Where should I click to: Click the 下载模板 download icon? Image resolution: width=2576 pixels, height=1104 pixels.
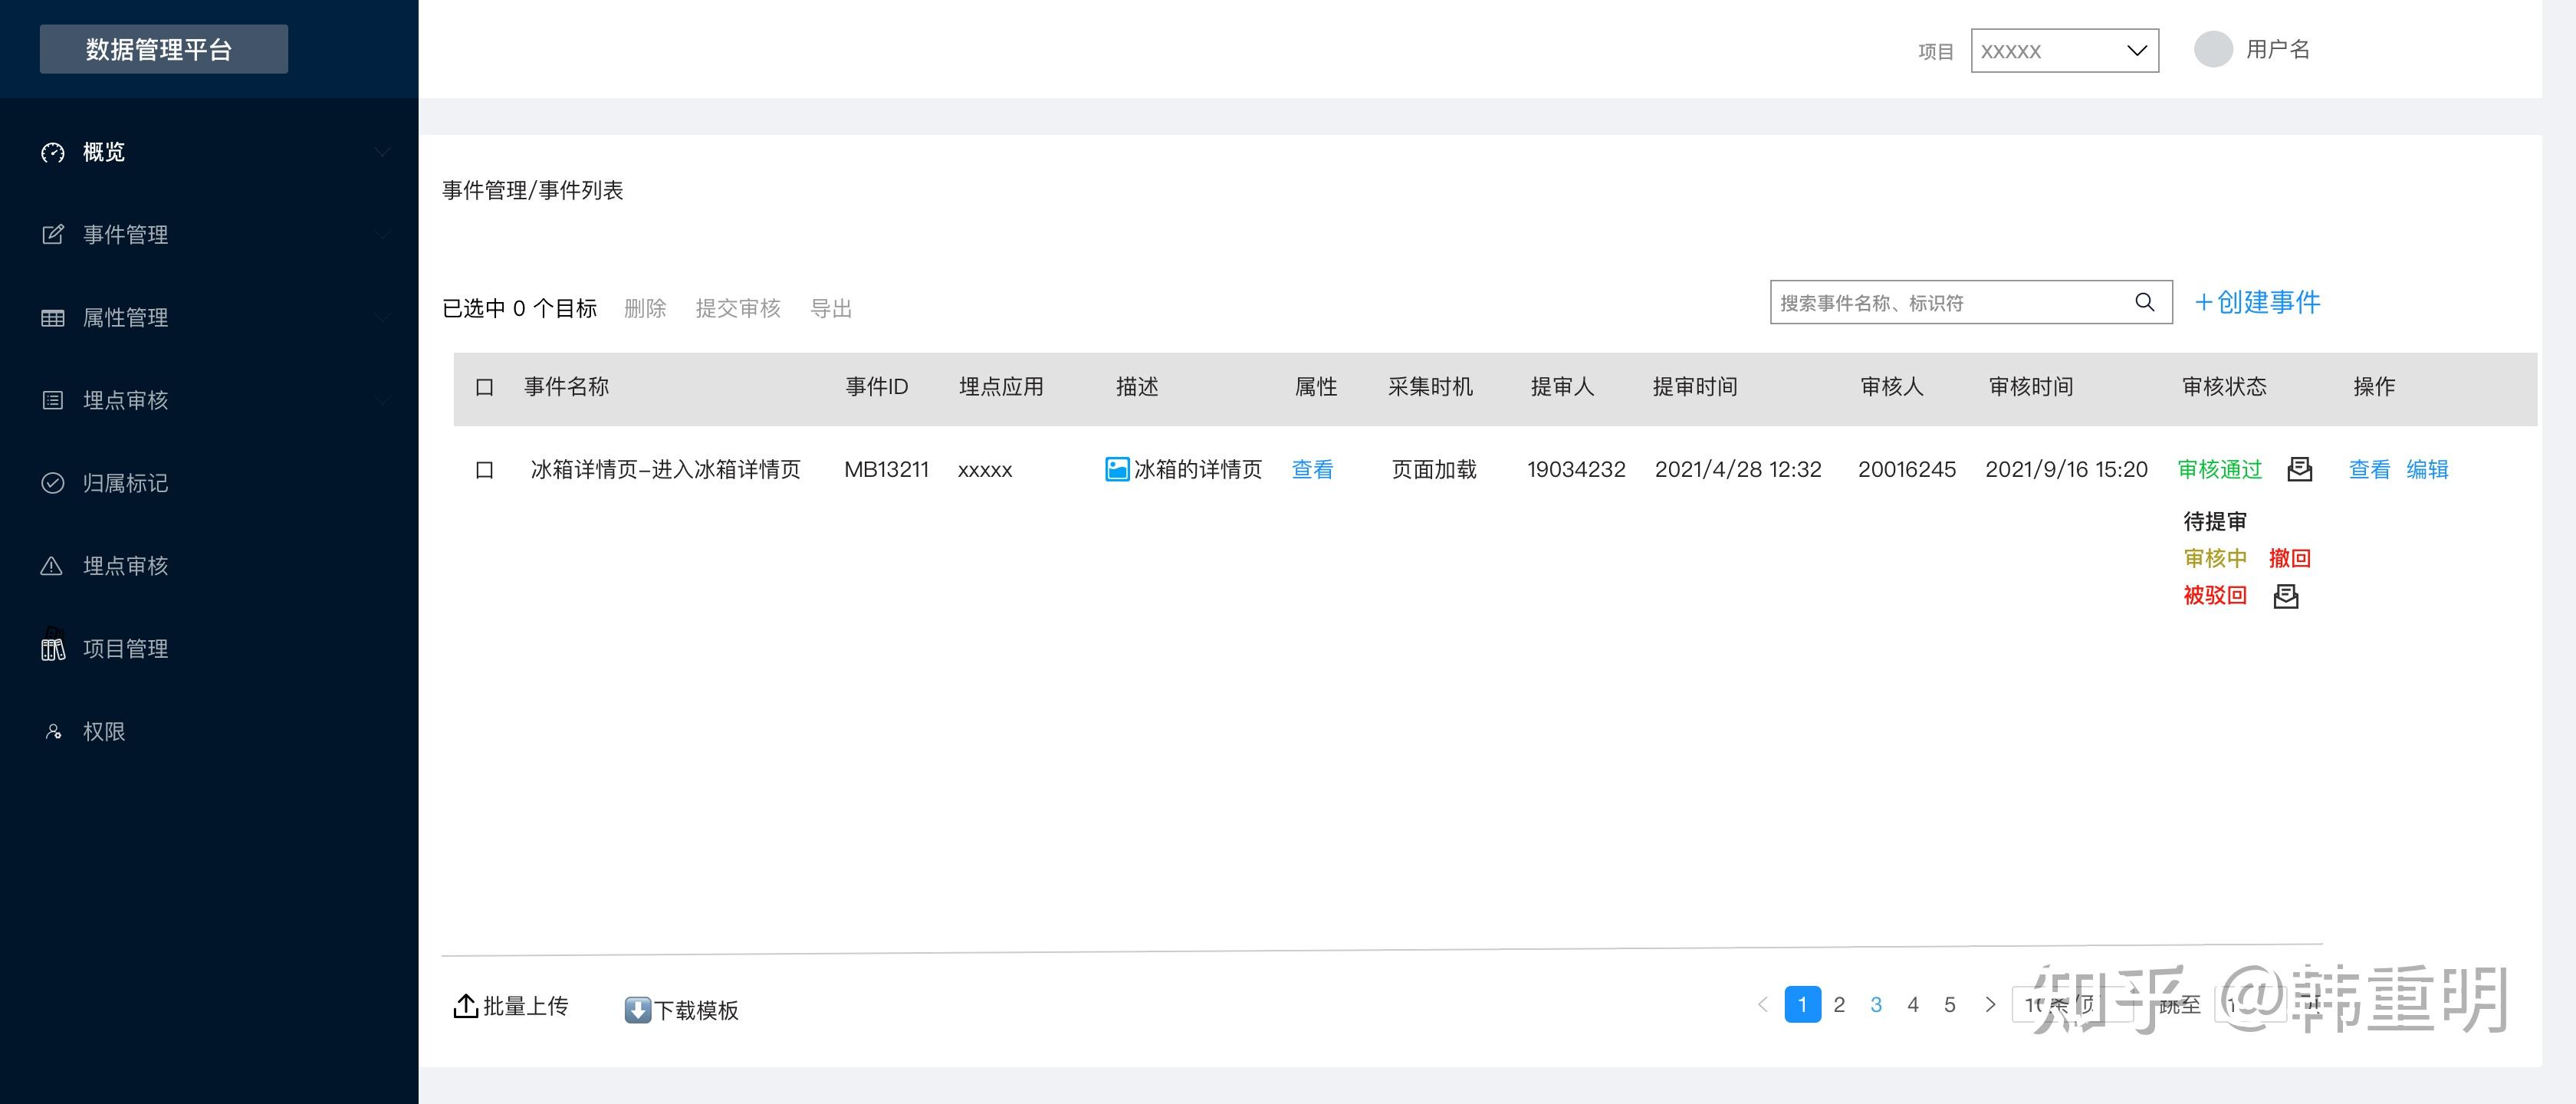(637, 1010)
